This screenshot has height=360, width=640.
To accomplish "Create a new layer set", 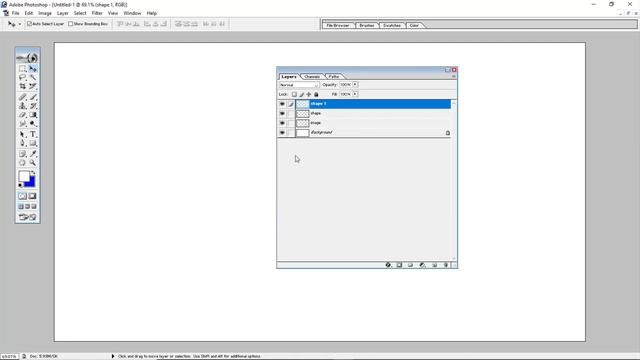I will [x=411, y=265].
